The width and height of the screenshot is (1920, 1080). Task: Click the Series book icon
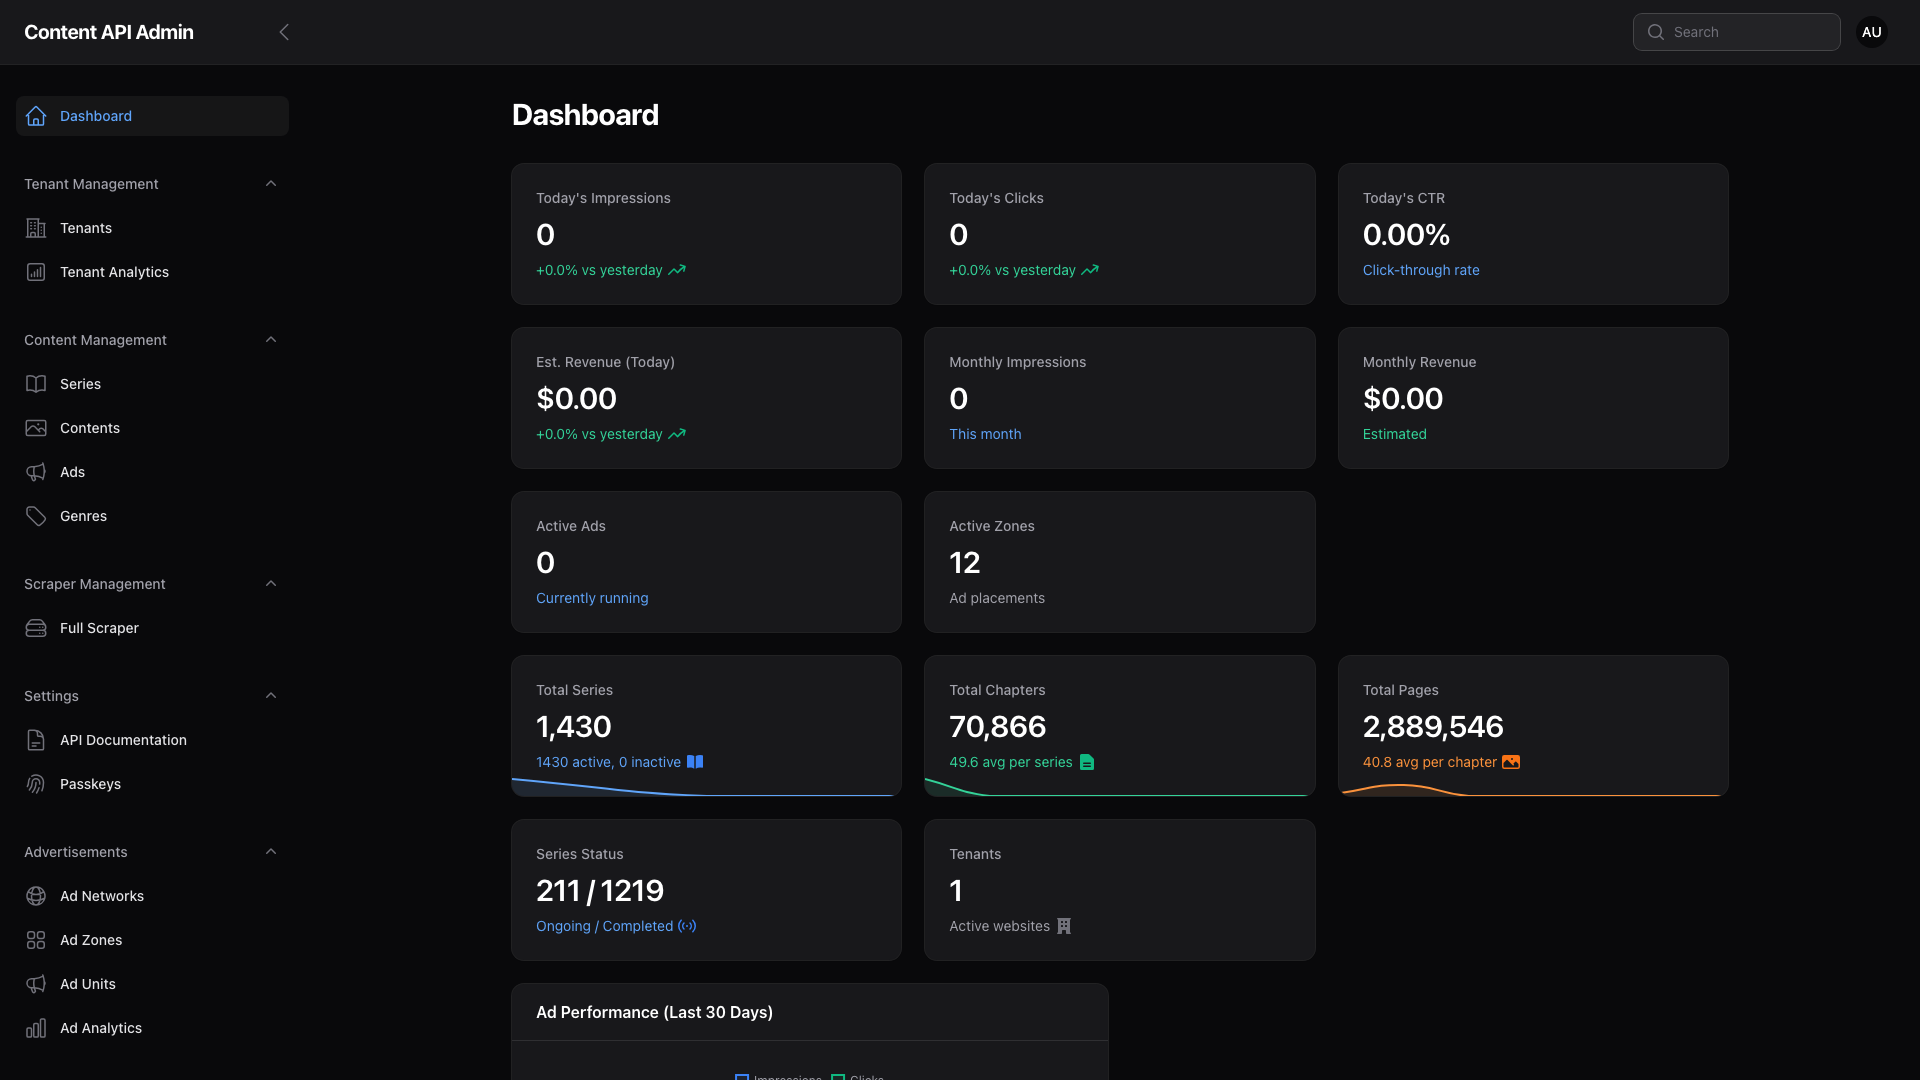(36, 384)
